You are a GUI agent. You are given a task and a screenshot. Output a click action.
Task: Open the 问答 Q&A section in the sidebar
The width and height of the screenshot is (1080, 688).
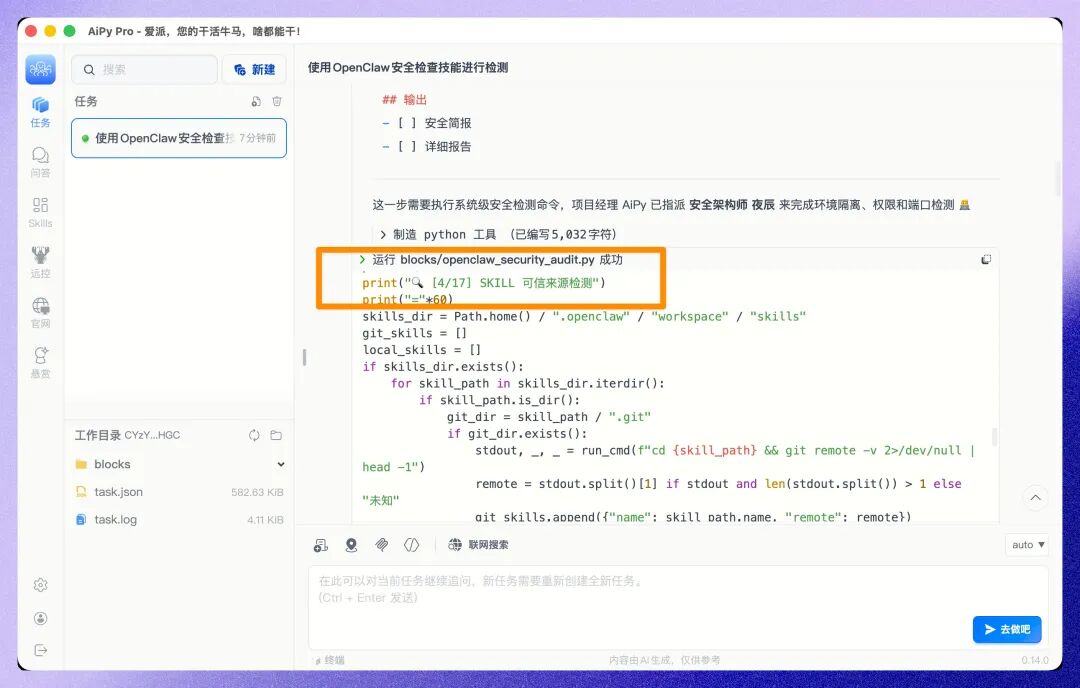pyautogui.click(x=41, y=163)
